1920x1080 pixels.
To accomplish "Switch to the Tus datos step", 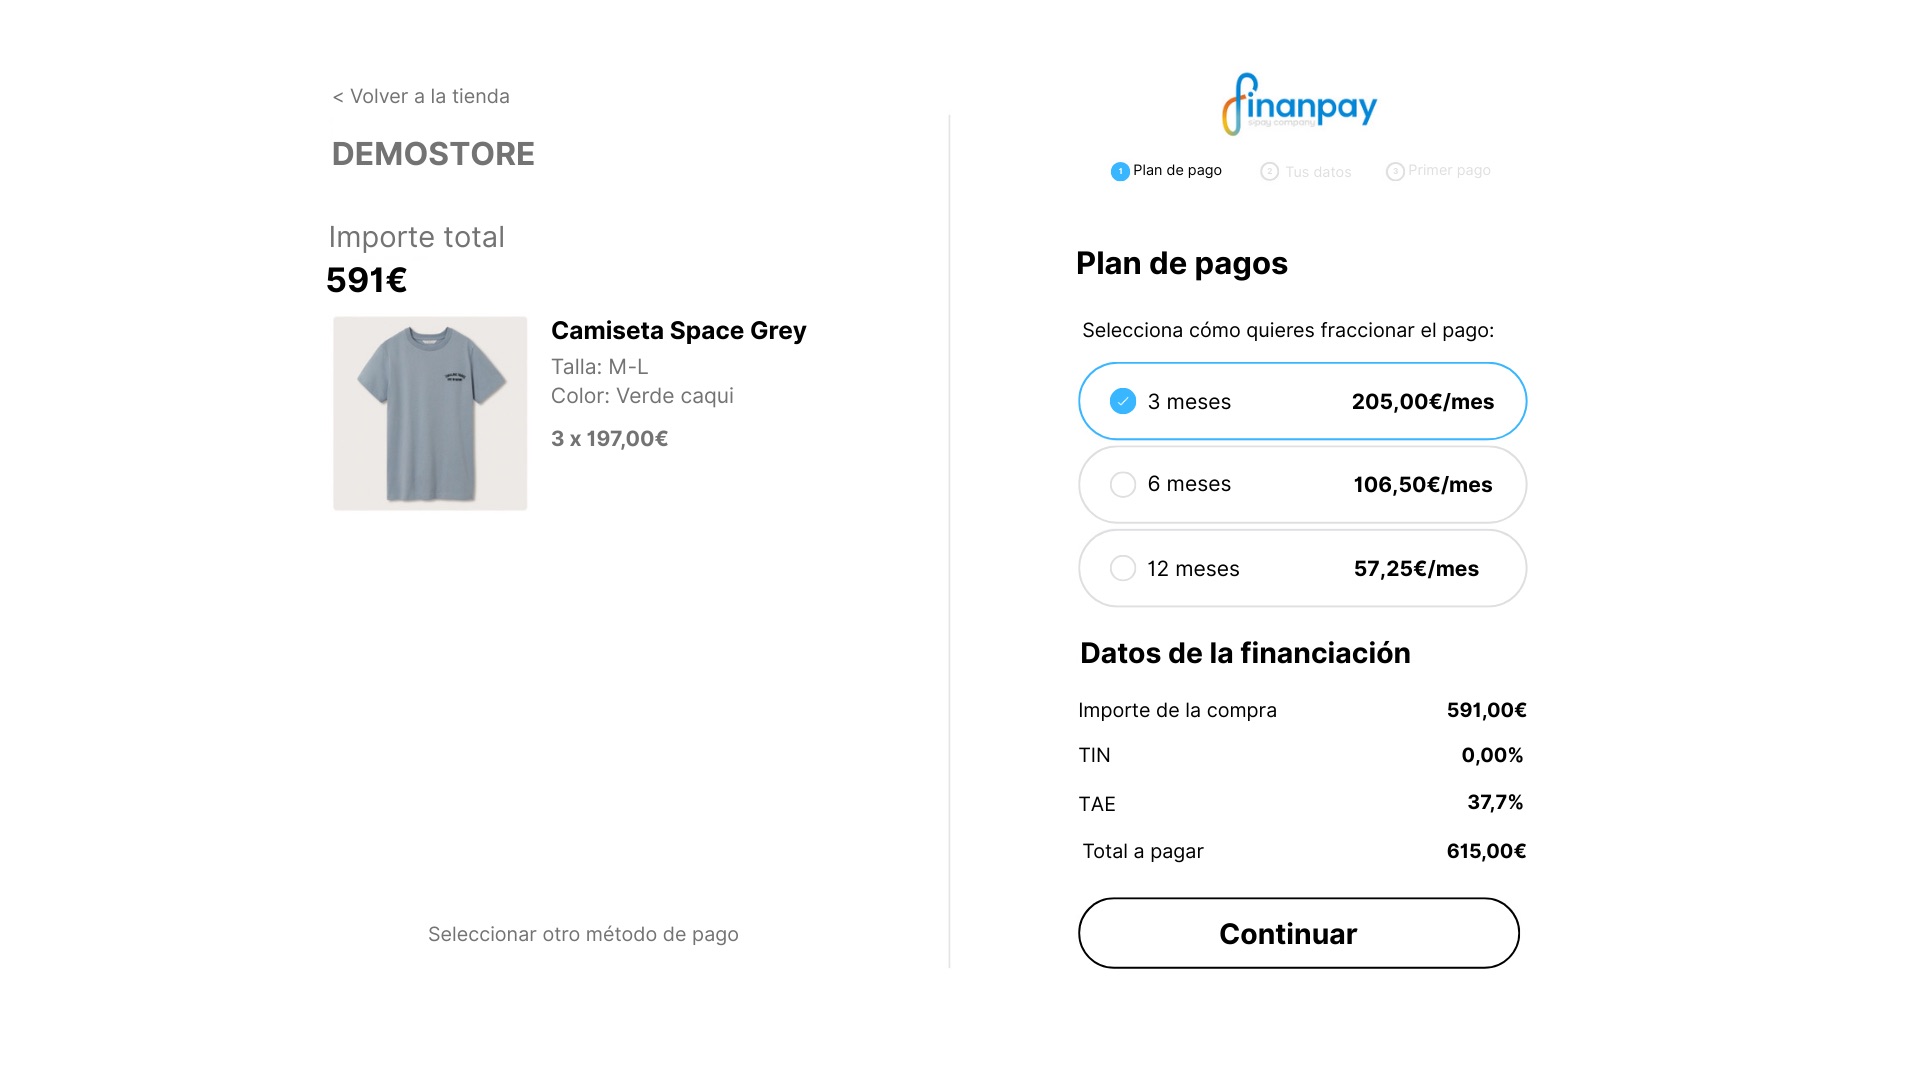I will pos(1318,171).
